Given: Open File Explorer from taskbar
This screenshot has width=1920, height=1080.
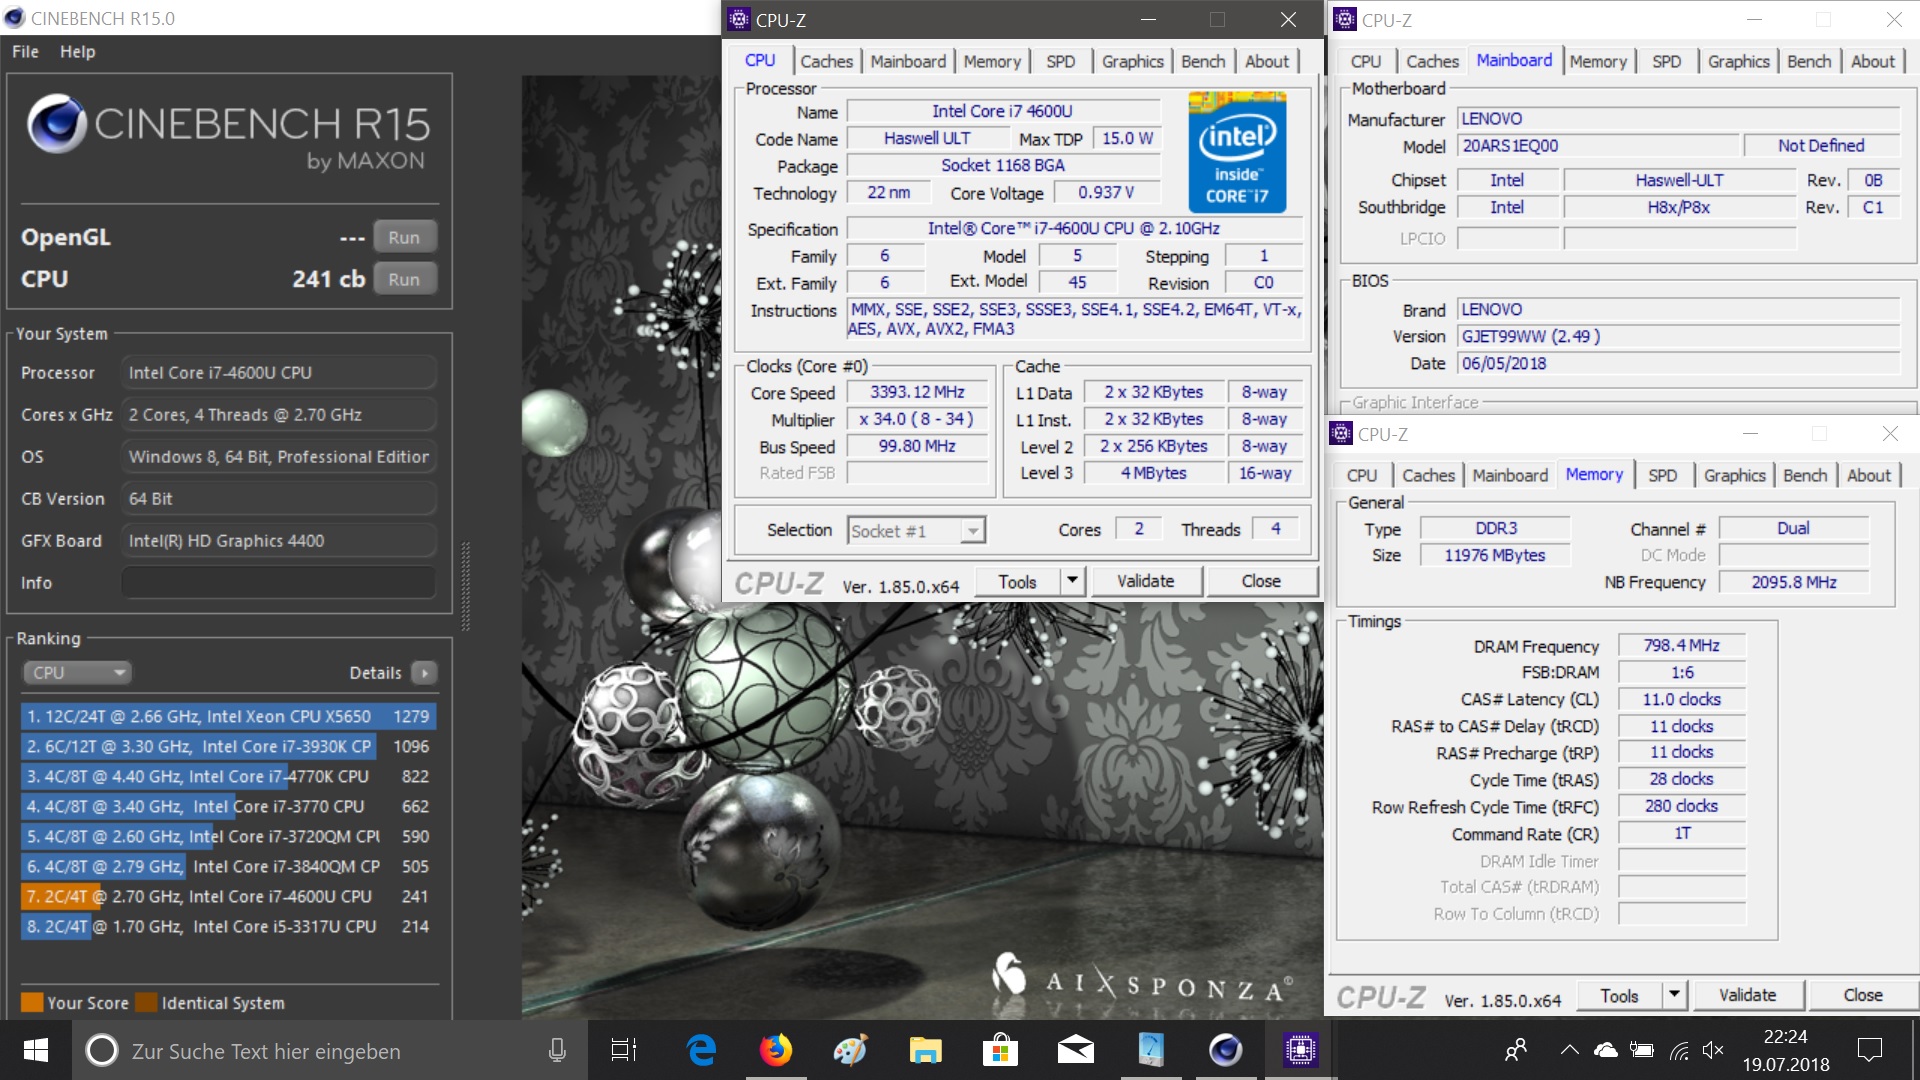Looking at the screenshot, I should (925, 1051).
